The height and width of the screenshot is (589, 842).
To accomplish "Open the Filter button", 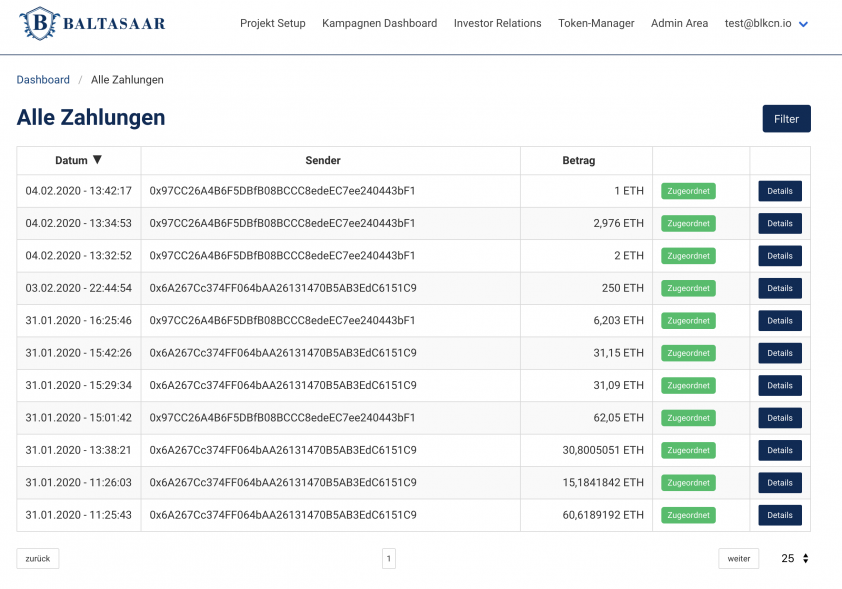I will [786, 119].
